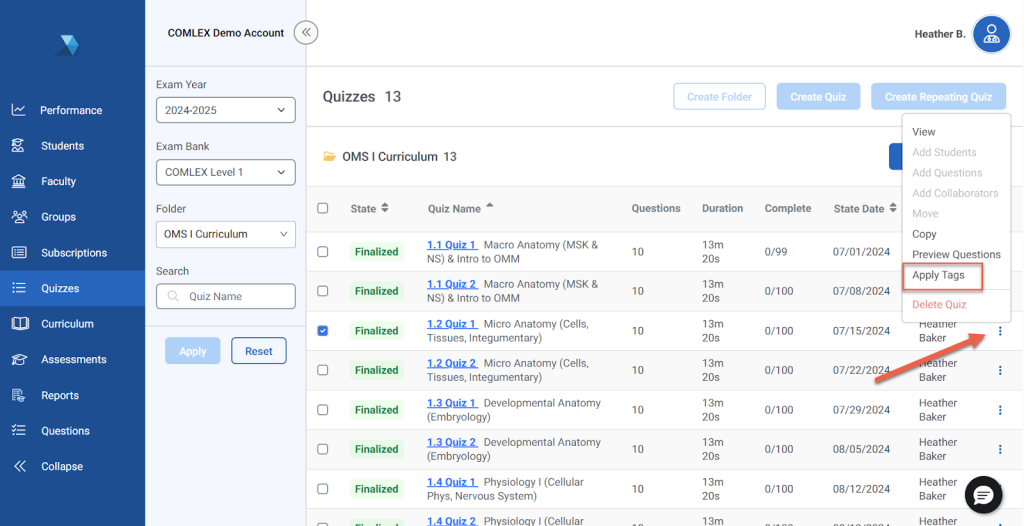This screenshot has width=1024, height=526.
Task: Open the live chat bubble icon
Action: [x=983, y=495]
